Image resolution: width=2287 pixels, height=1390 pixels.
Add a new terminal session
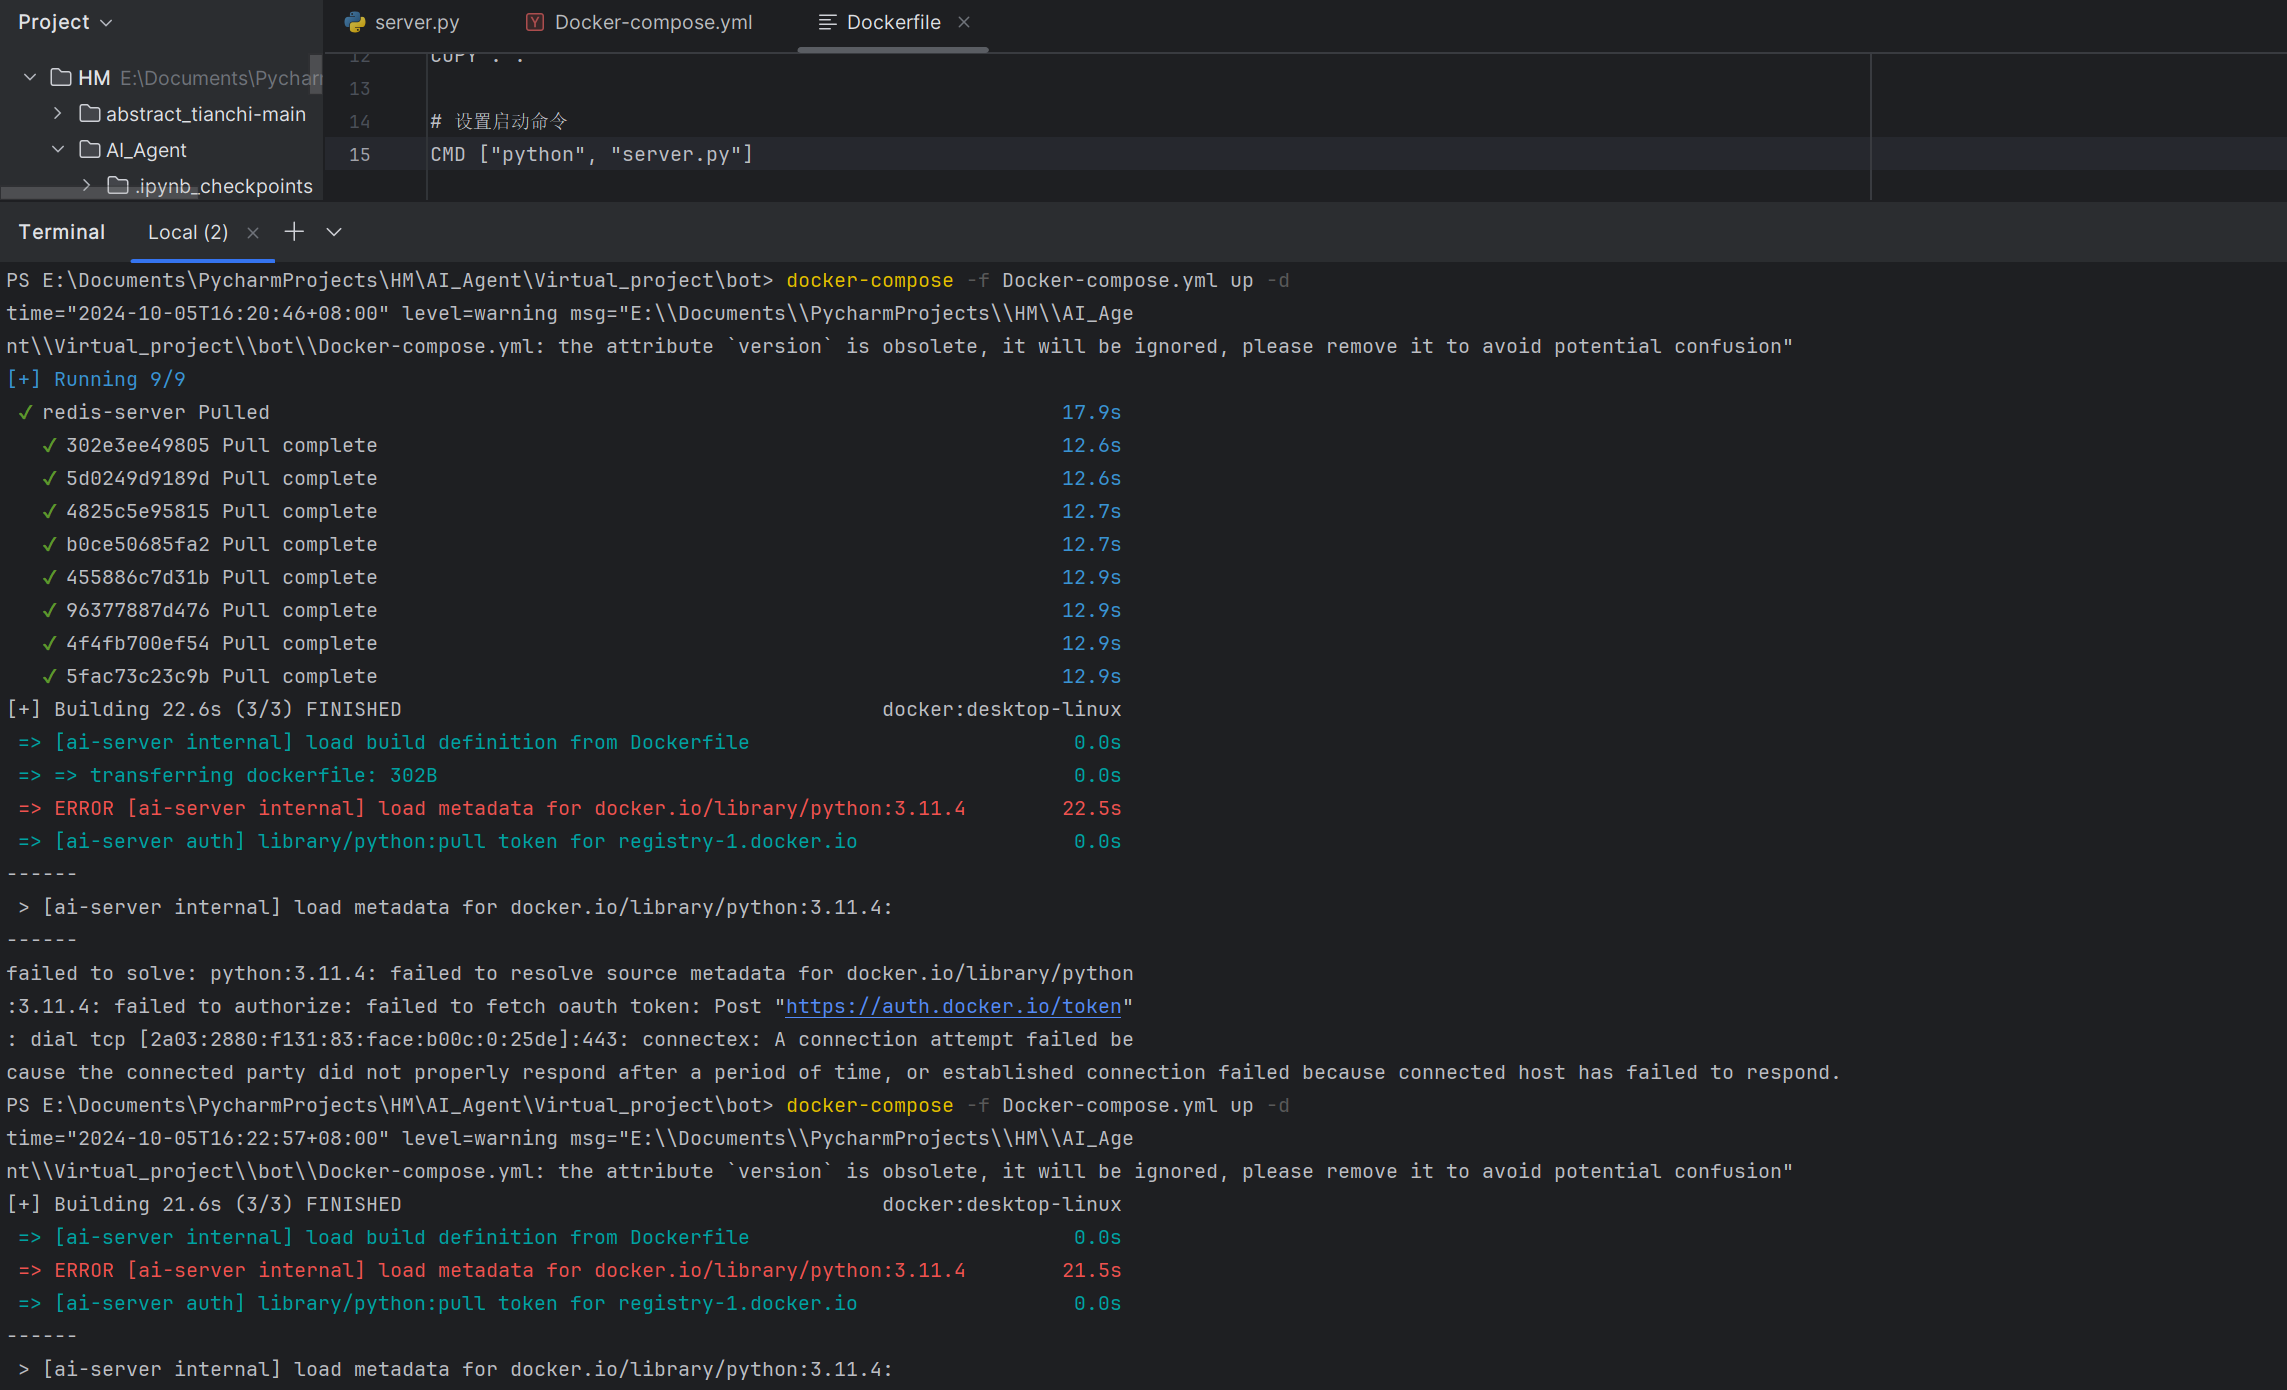(294, 232)
